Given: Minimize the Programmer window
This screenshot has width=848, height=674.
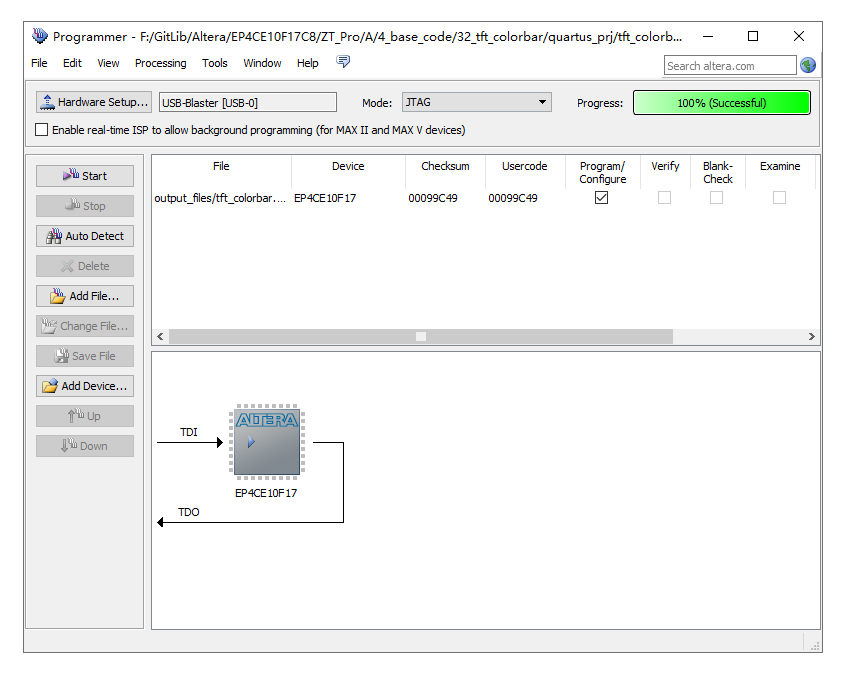Looking at the screenshot, I should click(x=707, y=36).
